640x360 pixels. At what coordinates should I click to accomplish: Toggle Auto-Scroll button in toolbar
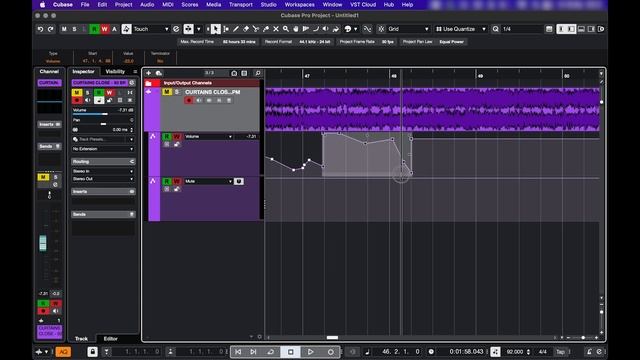[x=188, y=29]
